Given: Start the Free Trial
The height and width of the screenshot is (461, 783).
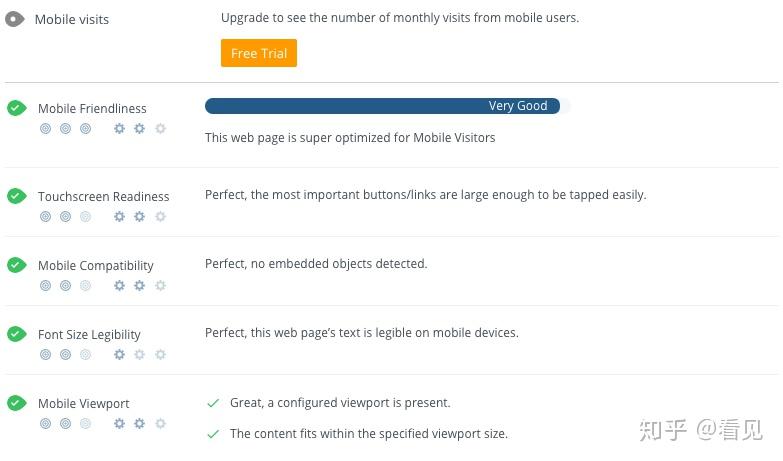Looking at the screenshot, I should tap(259, 53).
